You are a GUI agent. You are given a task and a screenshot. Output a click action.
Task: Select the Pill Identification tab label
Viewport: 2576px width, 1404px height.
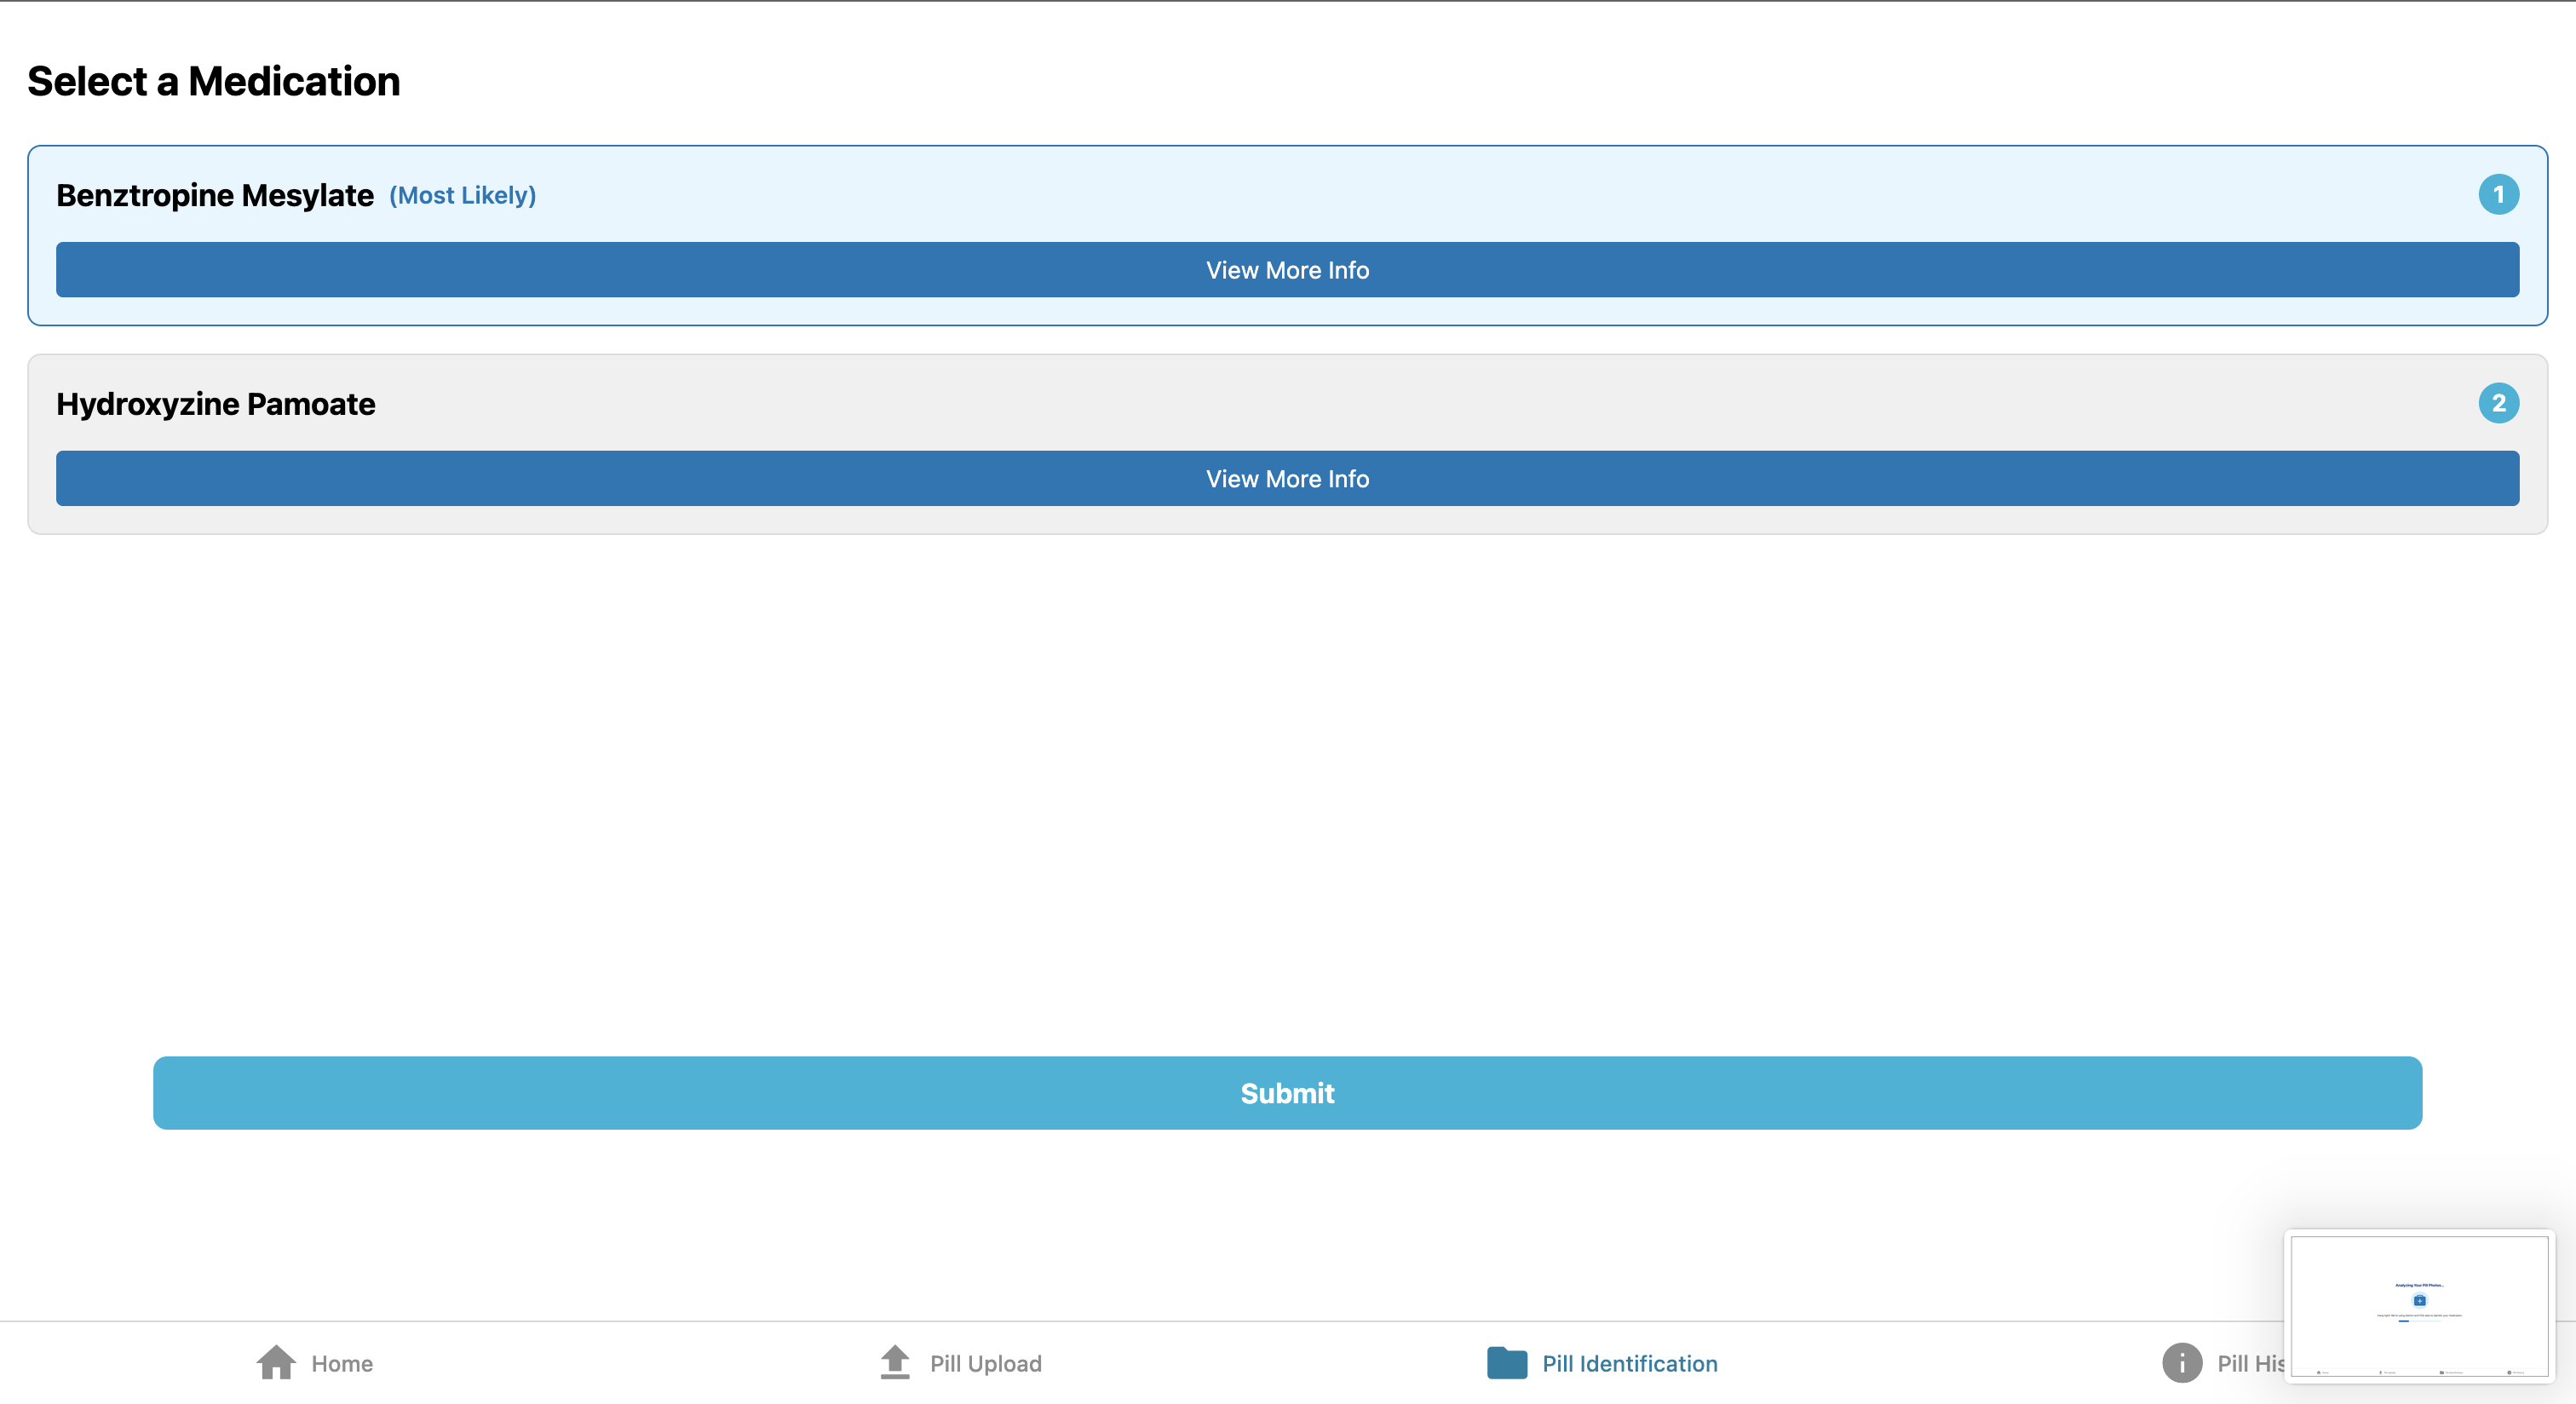1629,1364
